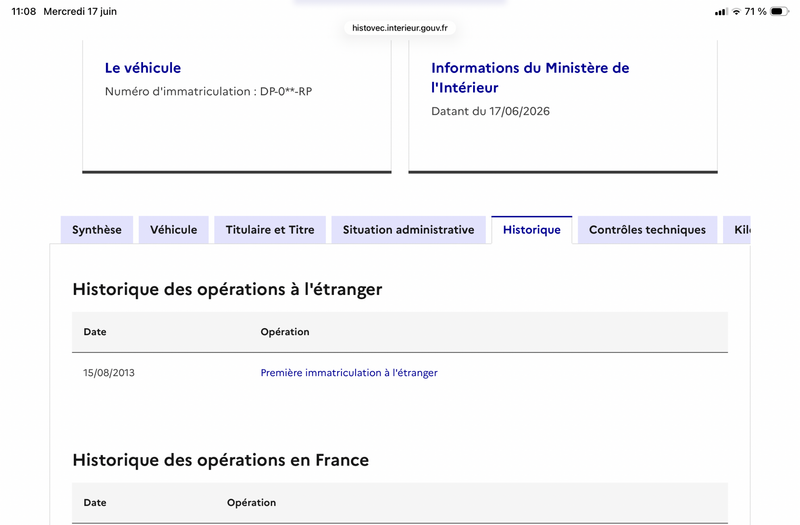This screenshot has height=525, width=800.
Task: Open the Titulaire et Titre tab
Action: tap(270, 230)
